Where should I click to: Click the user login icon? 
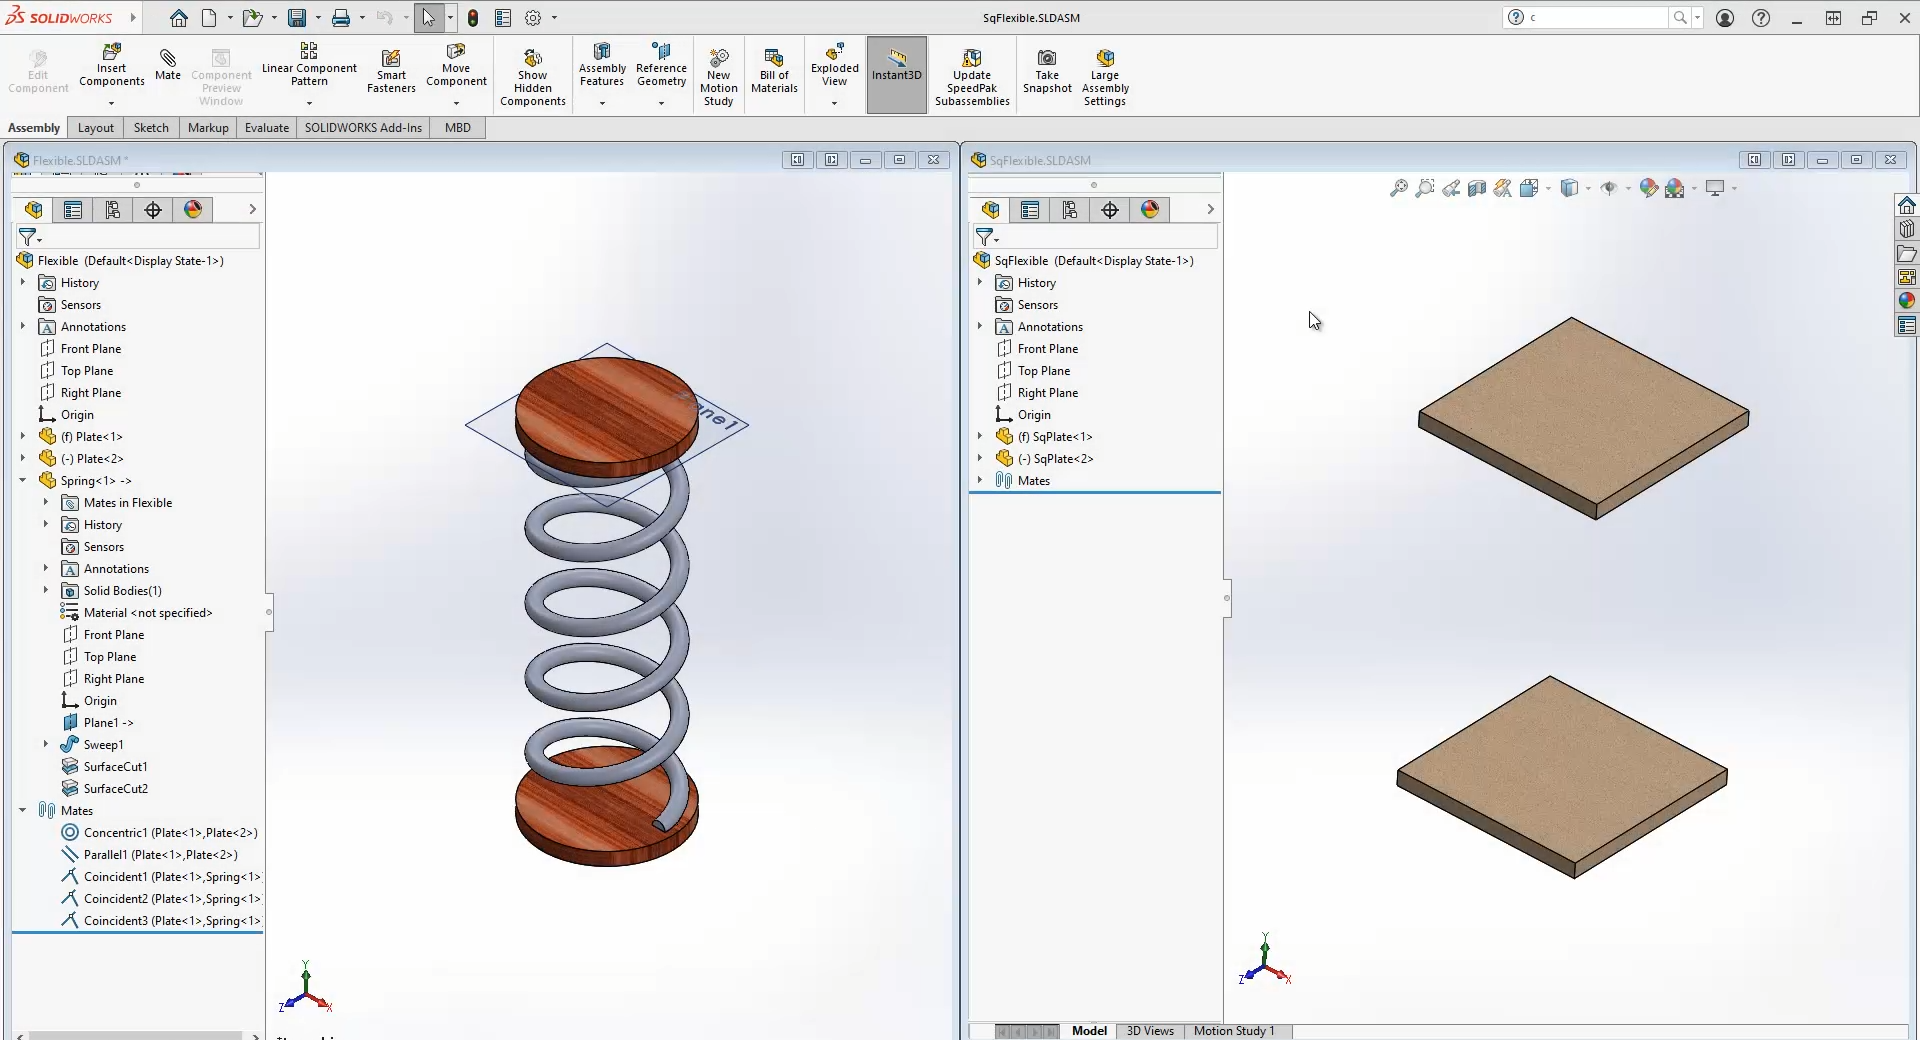(1725, 18)
